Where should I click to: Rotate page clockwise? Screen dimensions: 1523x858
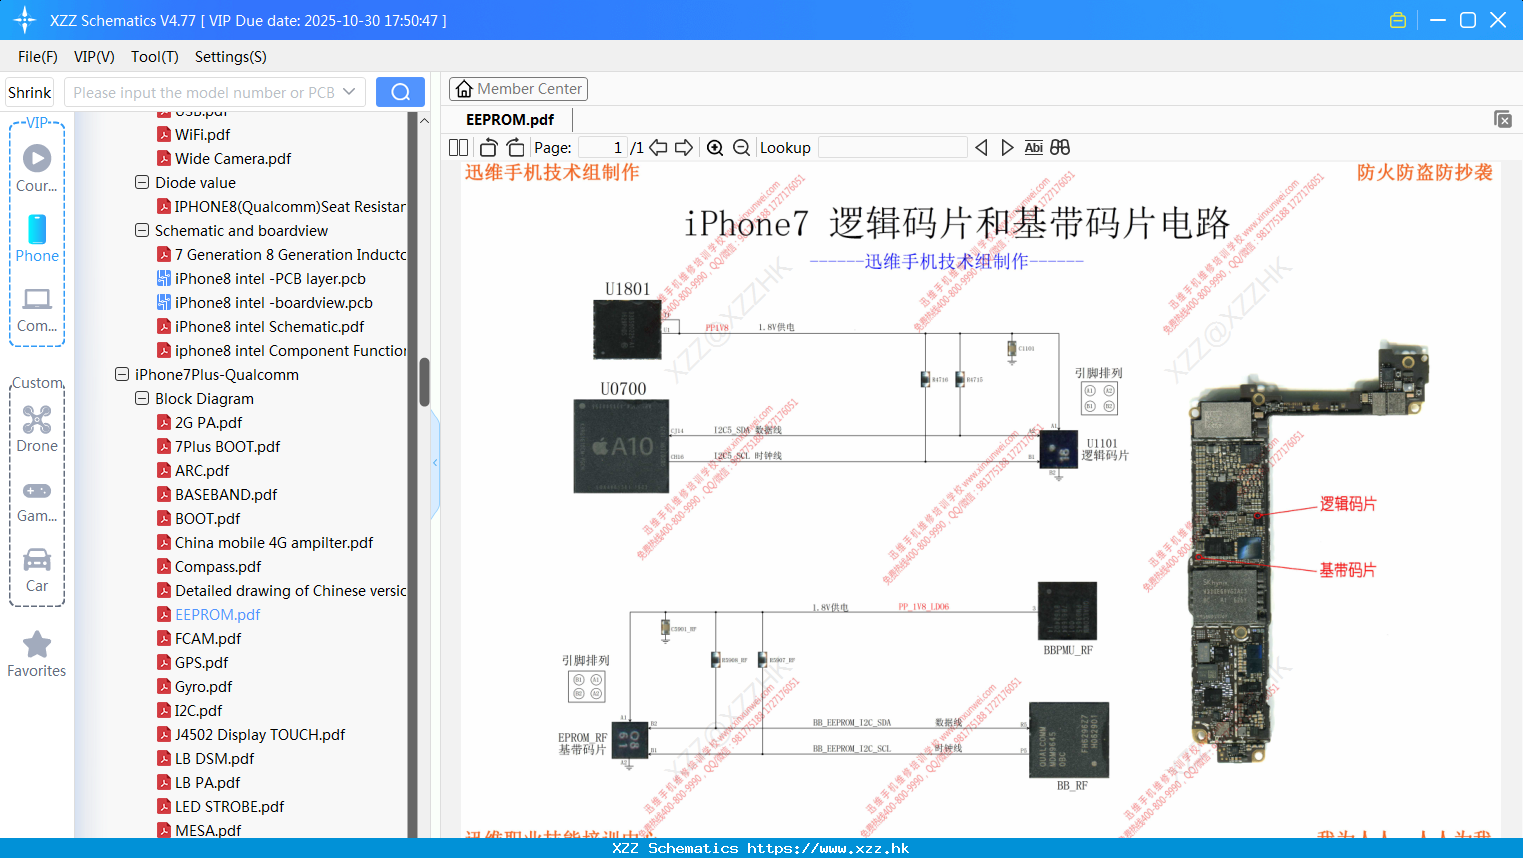click(515, 147)
